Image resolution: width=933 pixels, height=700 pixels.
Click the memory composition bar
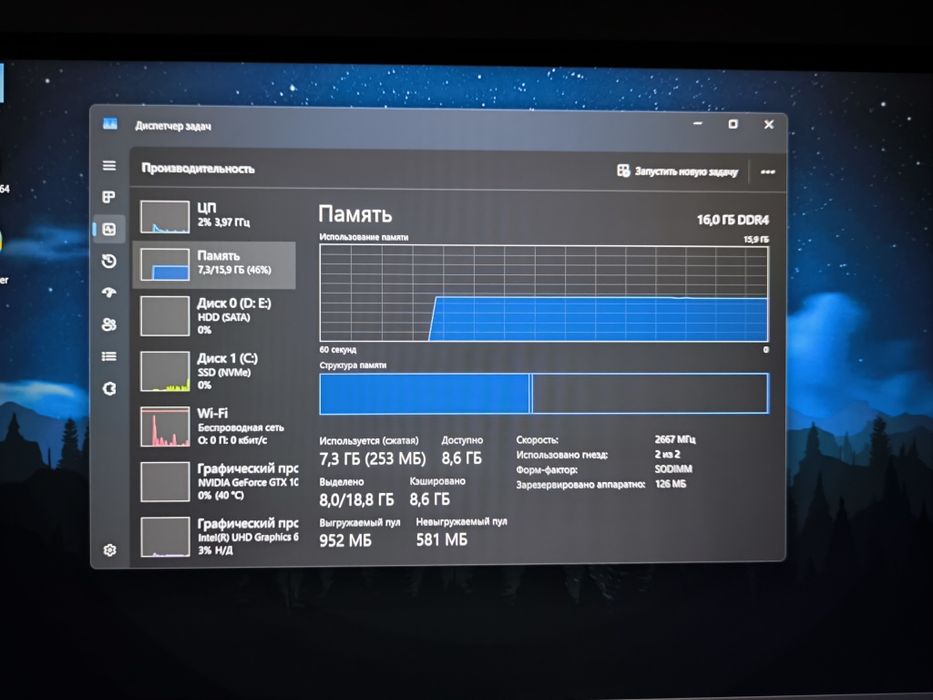[544, 393]
